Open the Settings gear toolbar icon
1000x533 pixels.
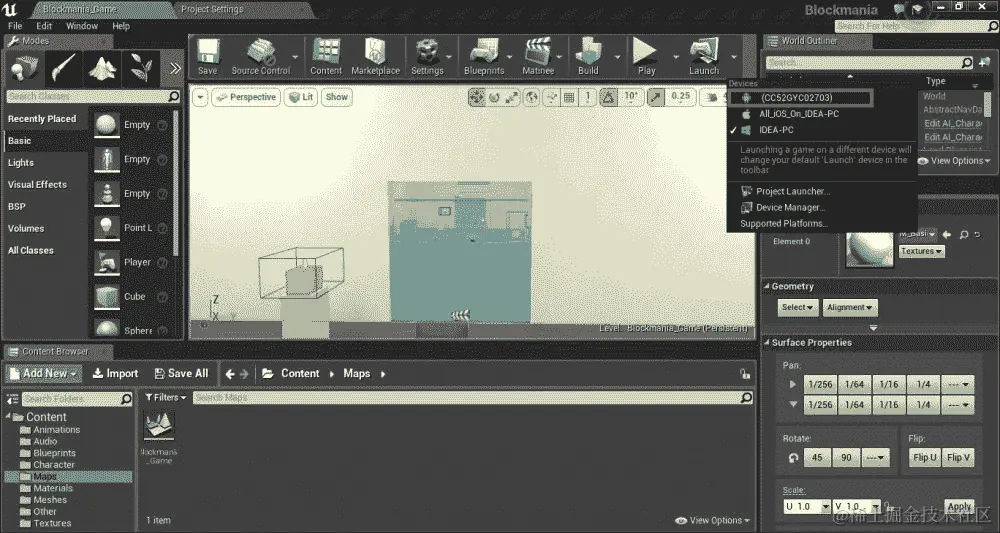(427, 57)
